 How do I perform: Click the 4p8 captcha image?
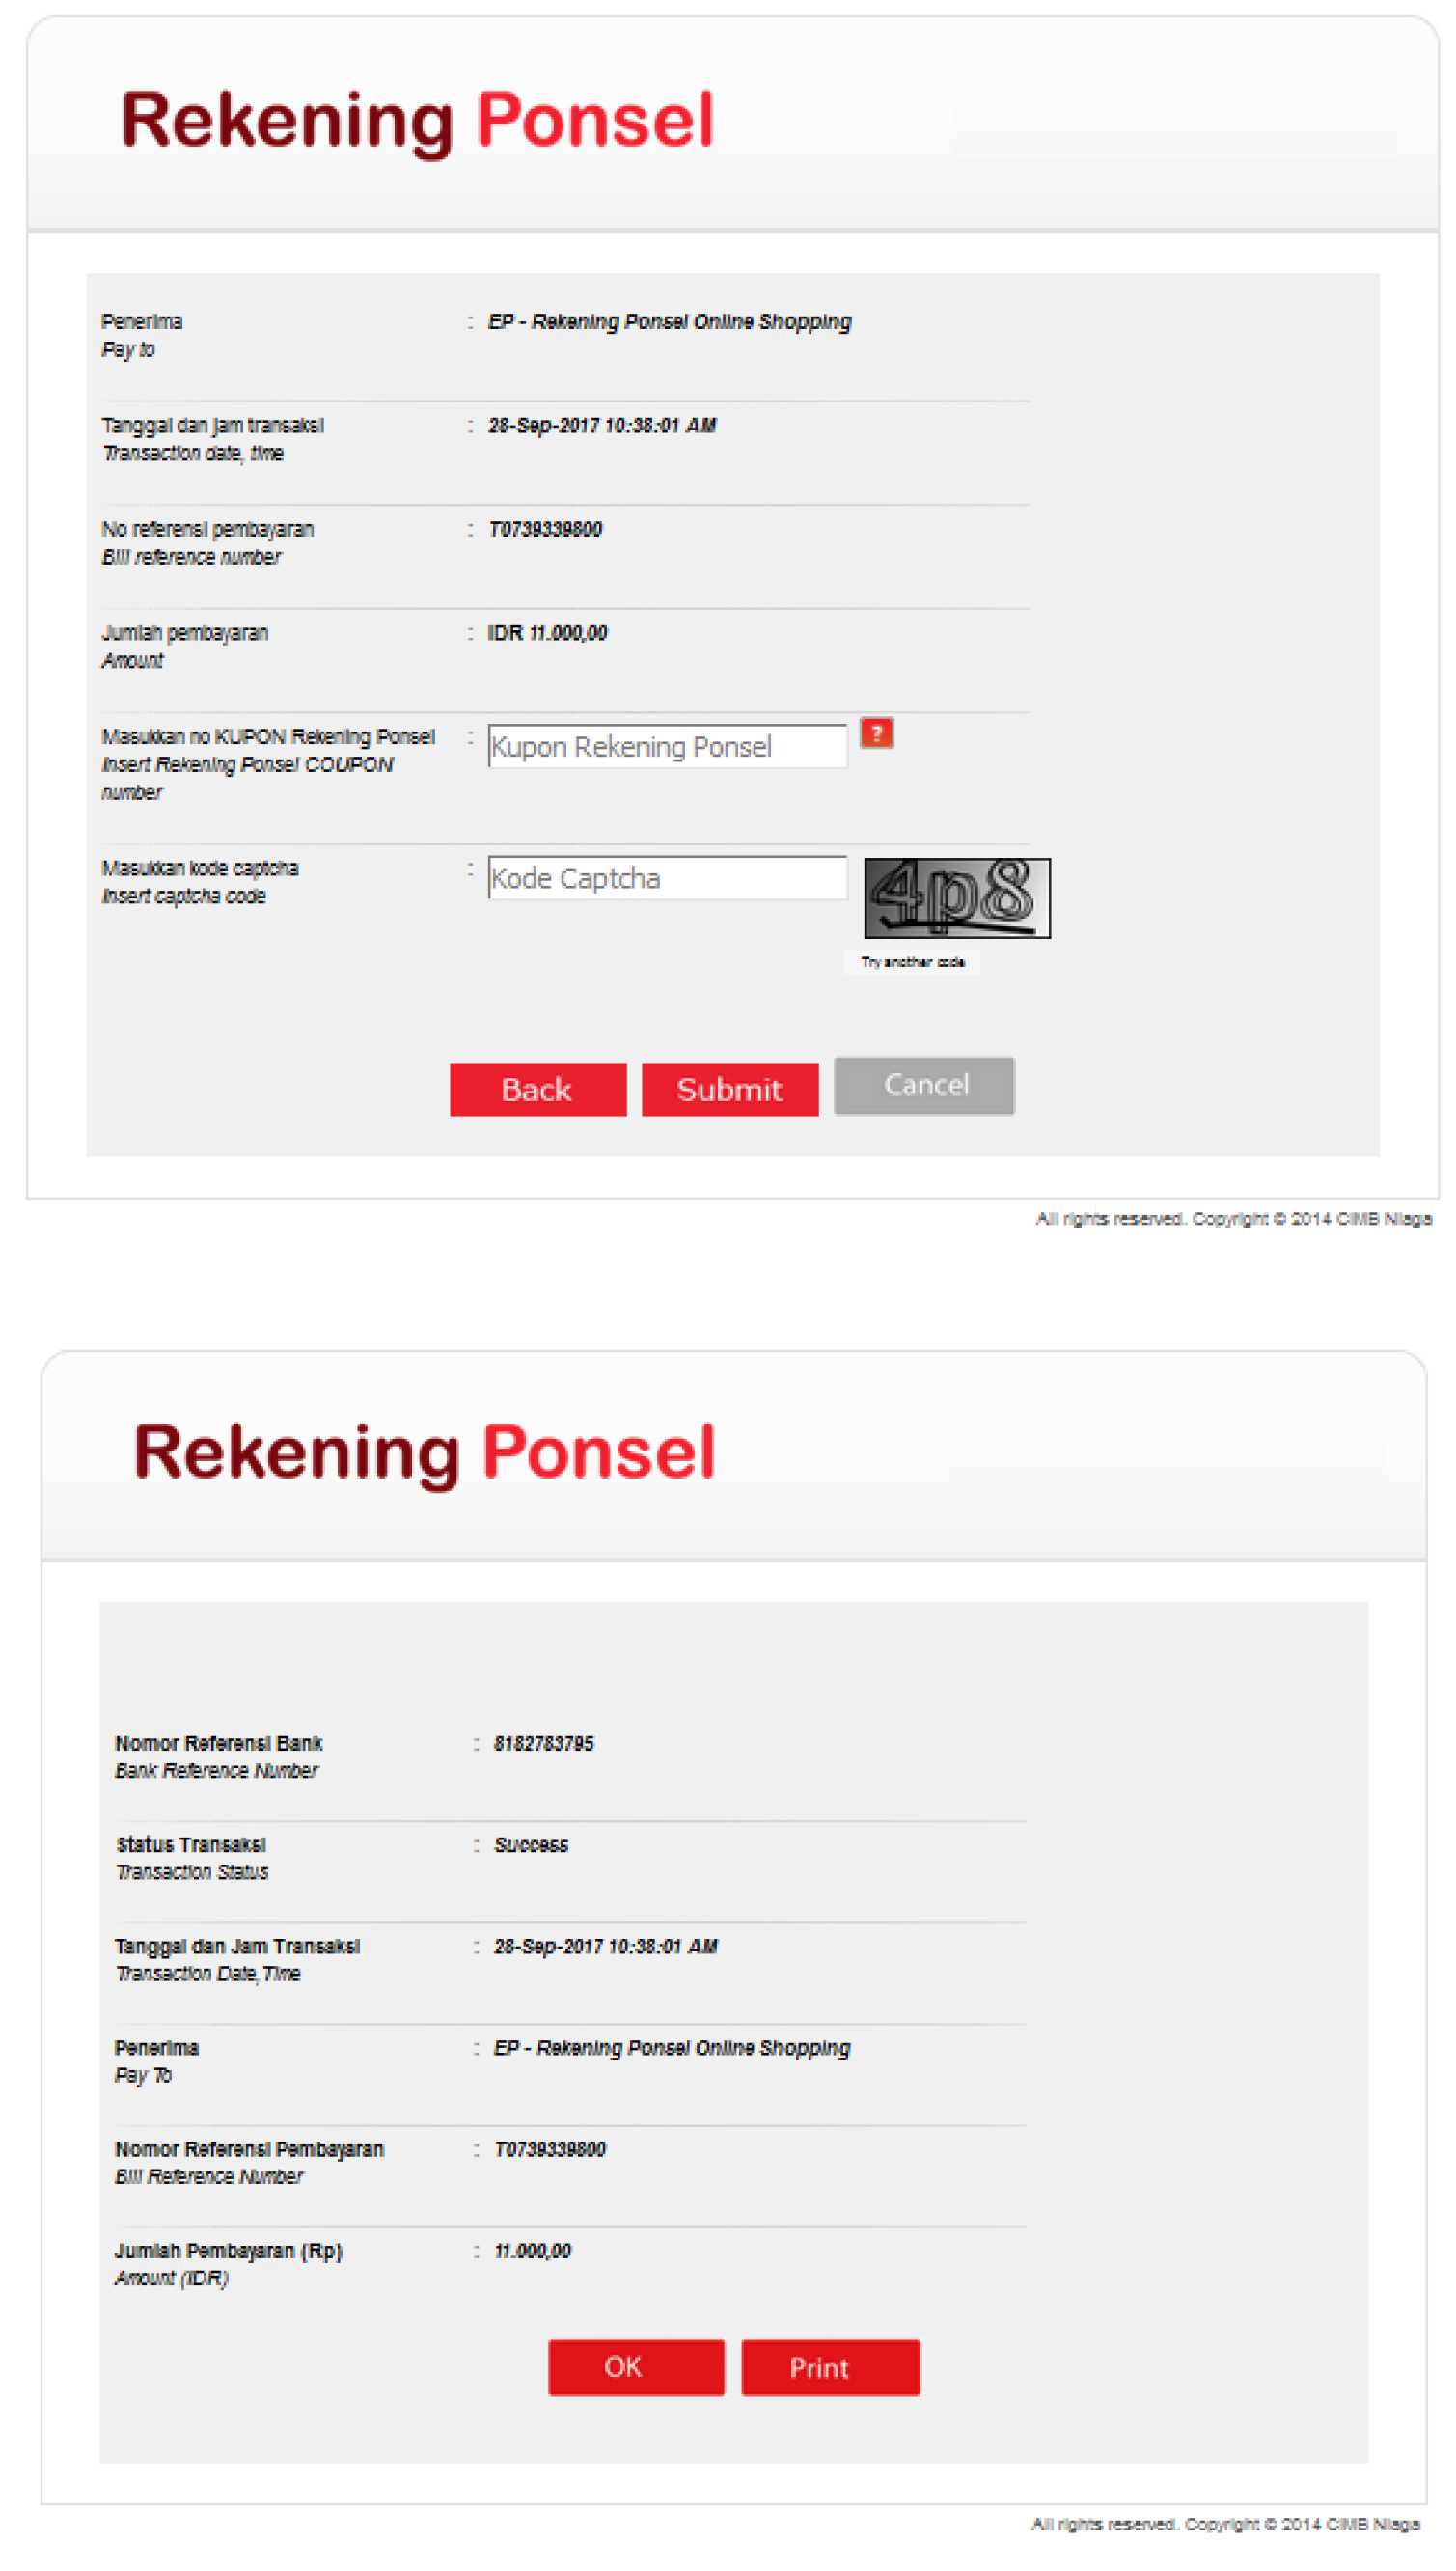click(956, 897)
